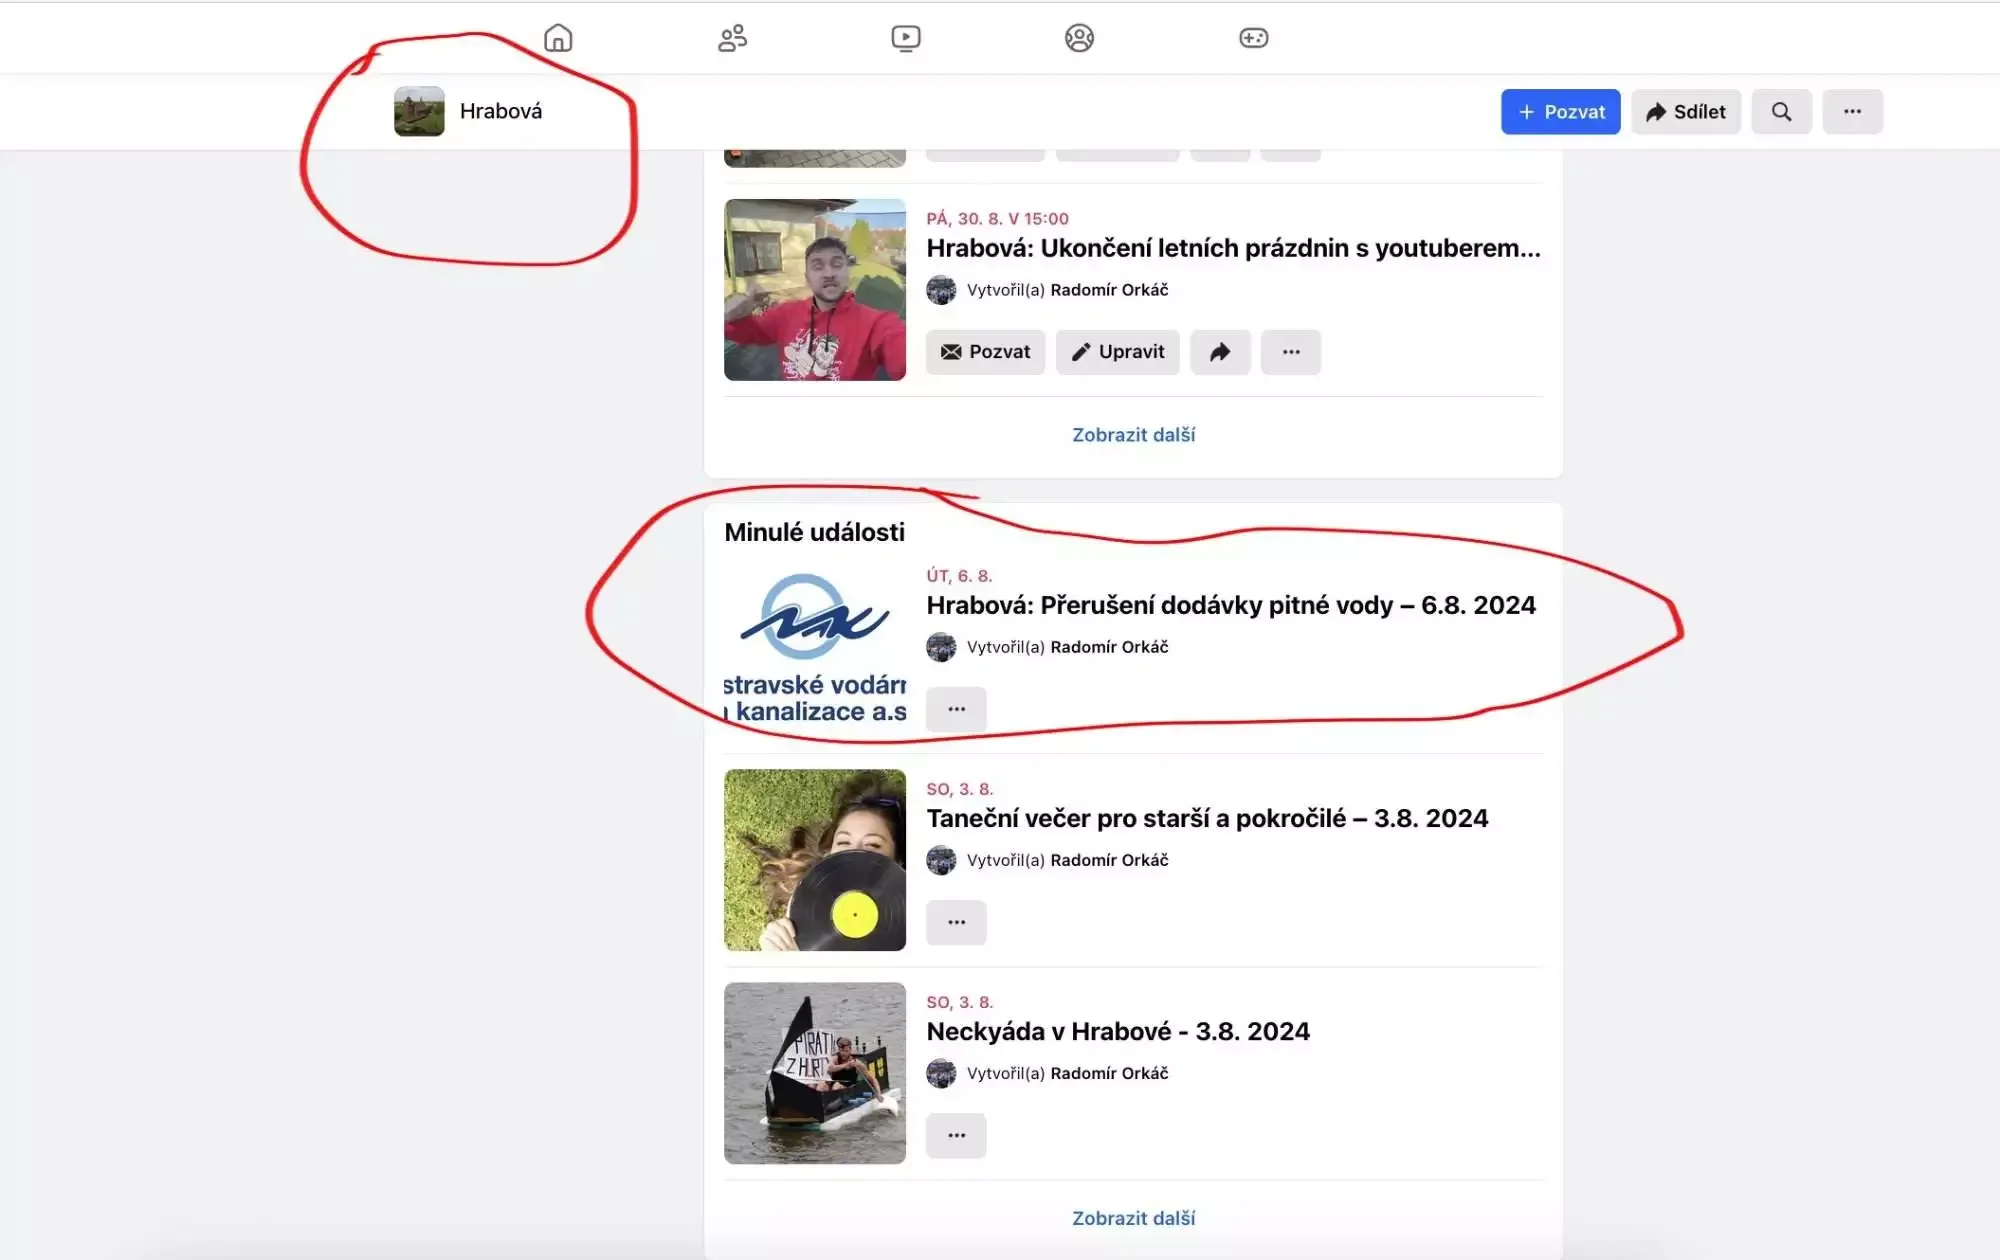
Task: Click share arrow icon on youtuber event
Action: pos(1219,352)
